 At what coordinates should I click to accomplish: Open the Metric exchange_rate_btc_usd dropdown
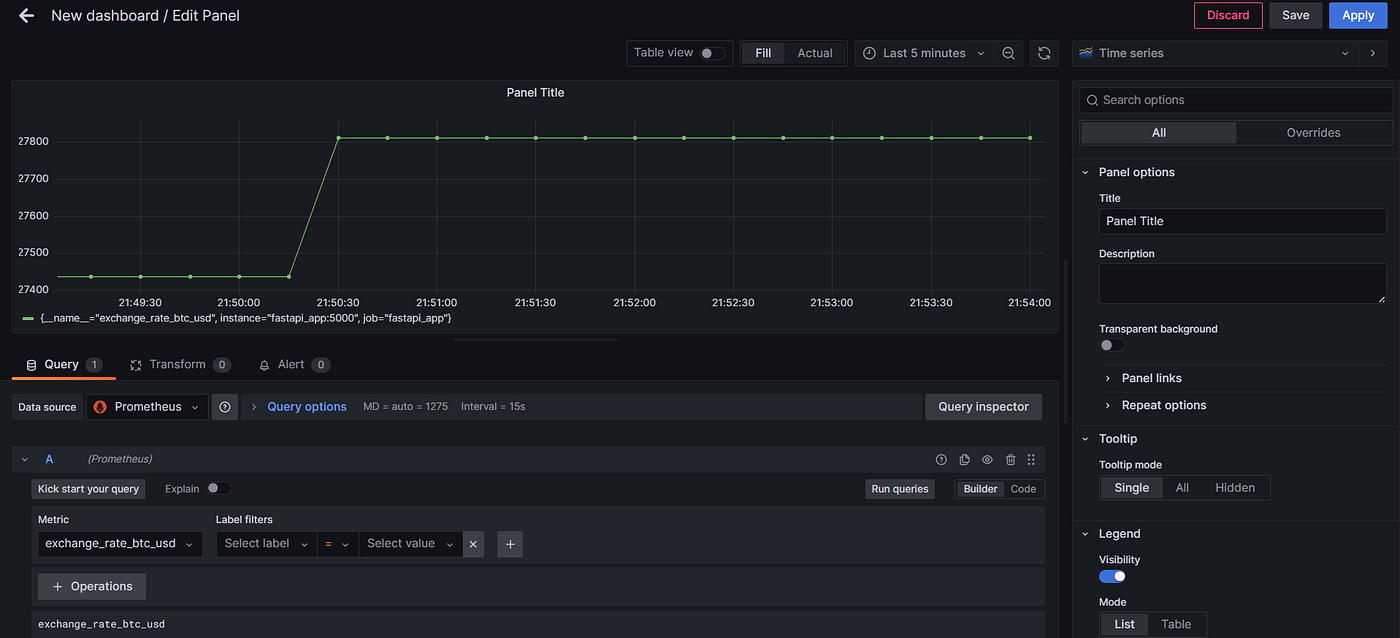120,544
